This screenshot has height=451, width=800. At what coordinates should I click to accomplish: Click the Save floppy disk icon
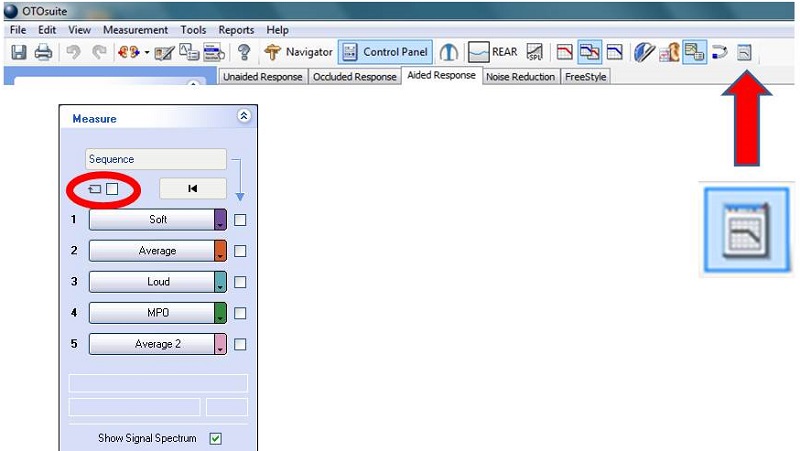[19, 52]
